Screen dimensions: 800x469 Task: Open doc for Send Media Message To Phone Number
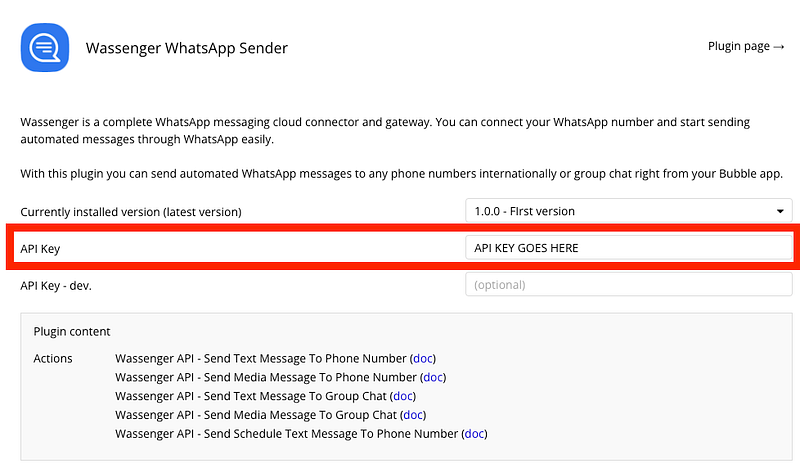pyautogui.click(x=433, y=377)
